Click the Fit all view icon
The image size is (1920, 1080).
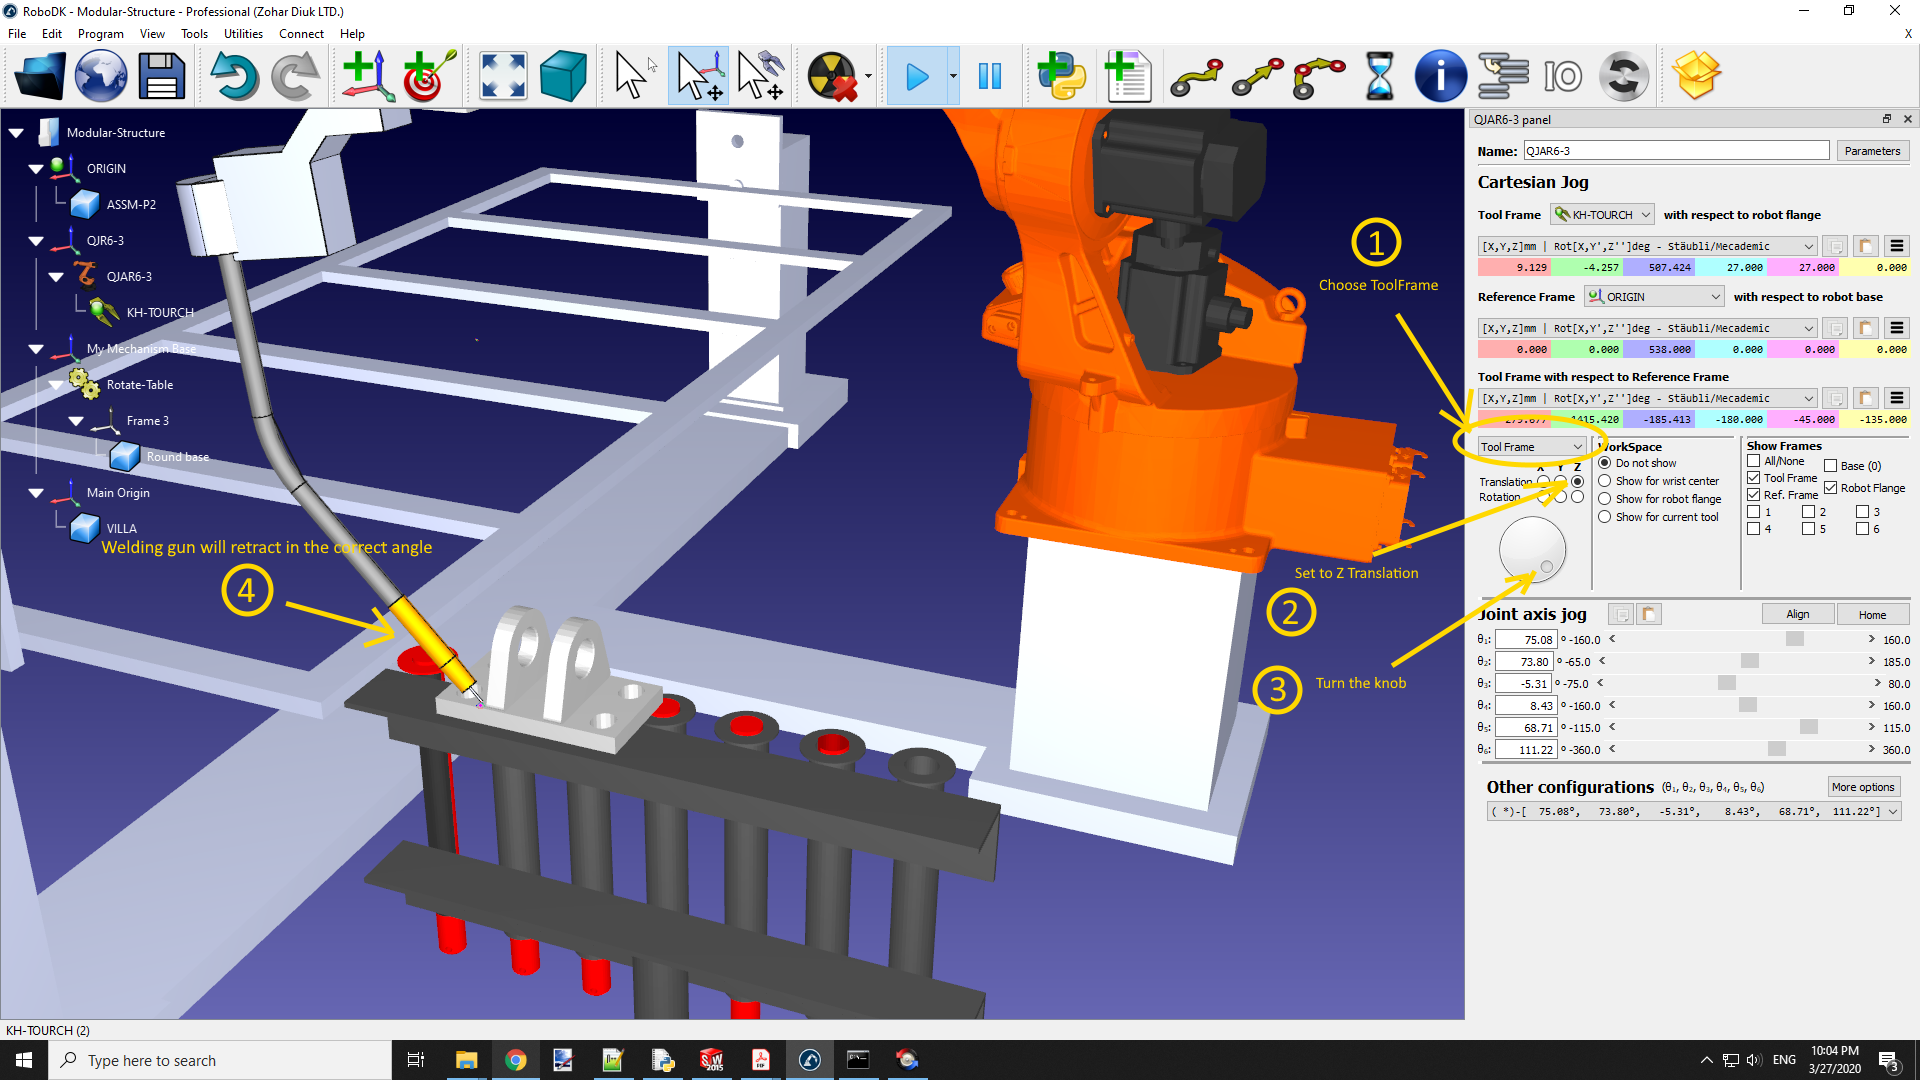point(502,77)
